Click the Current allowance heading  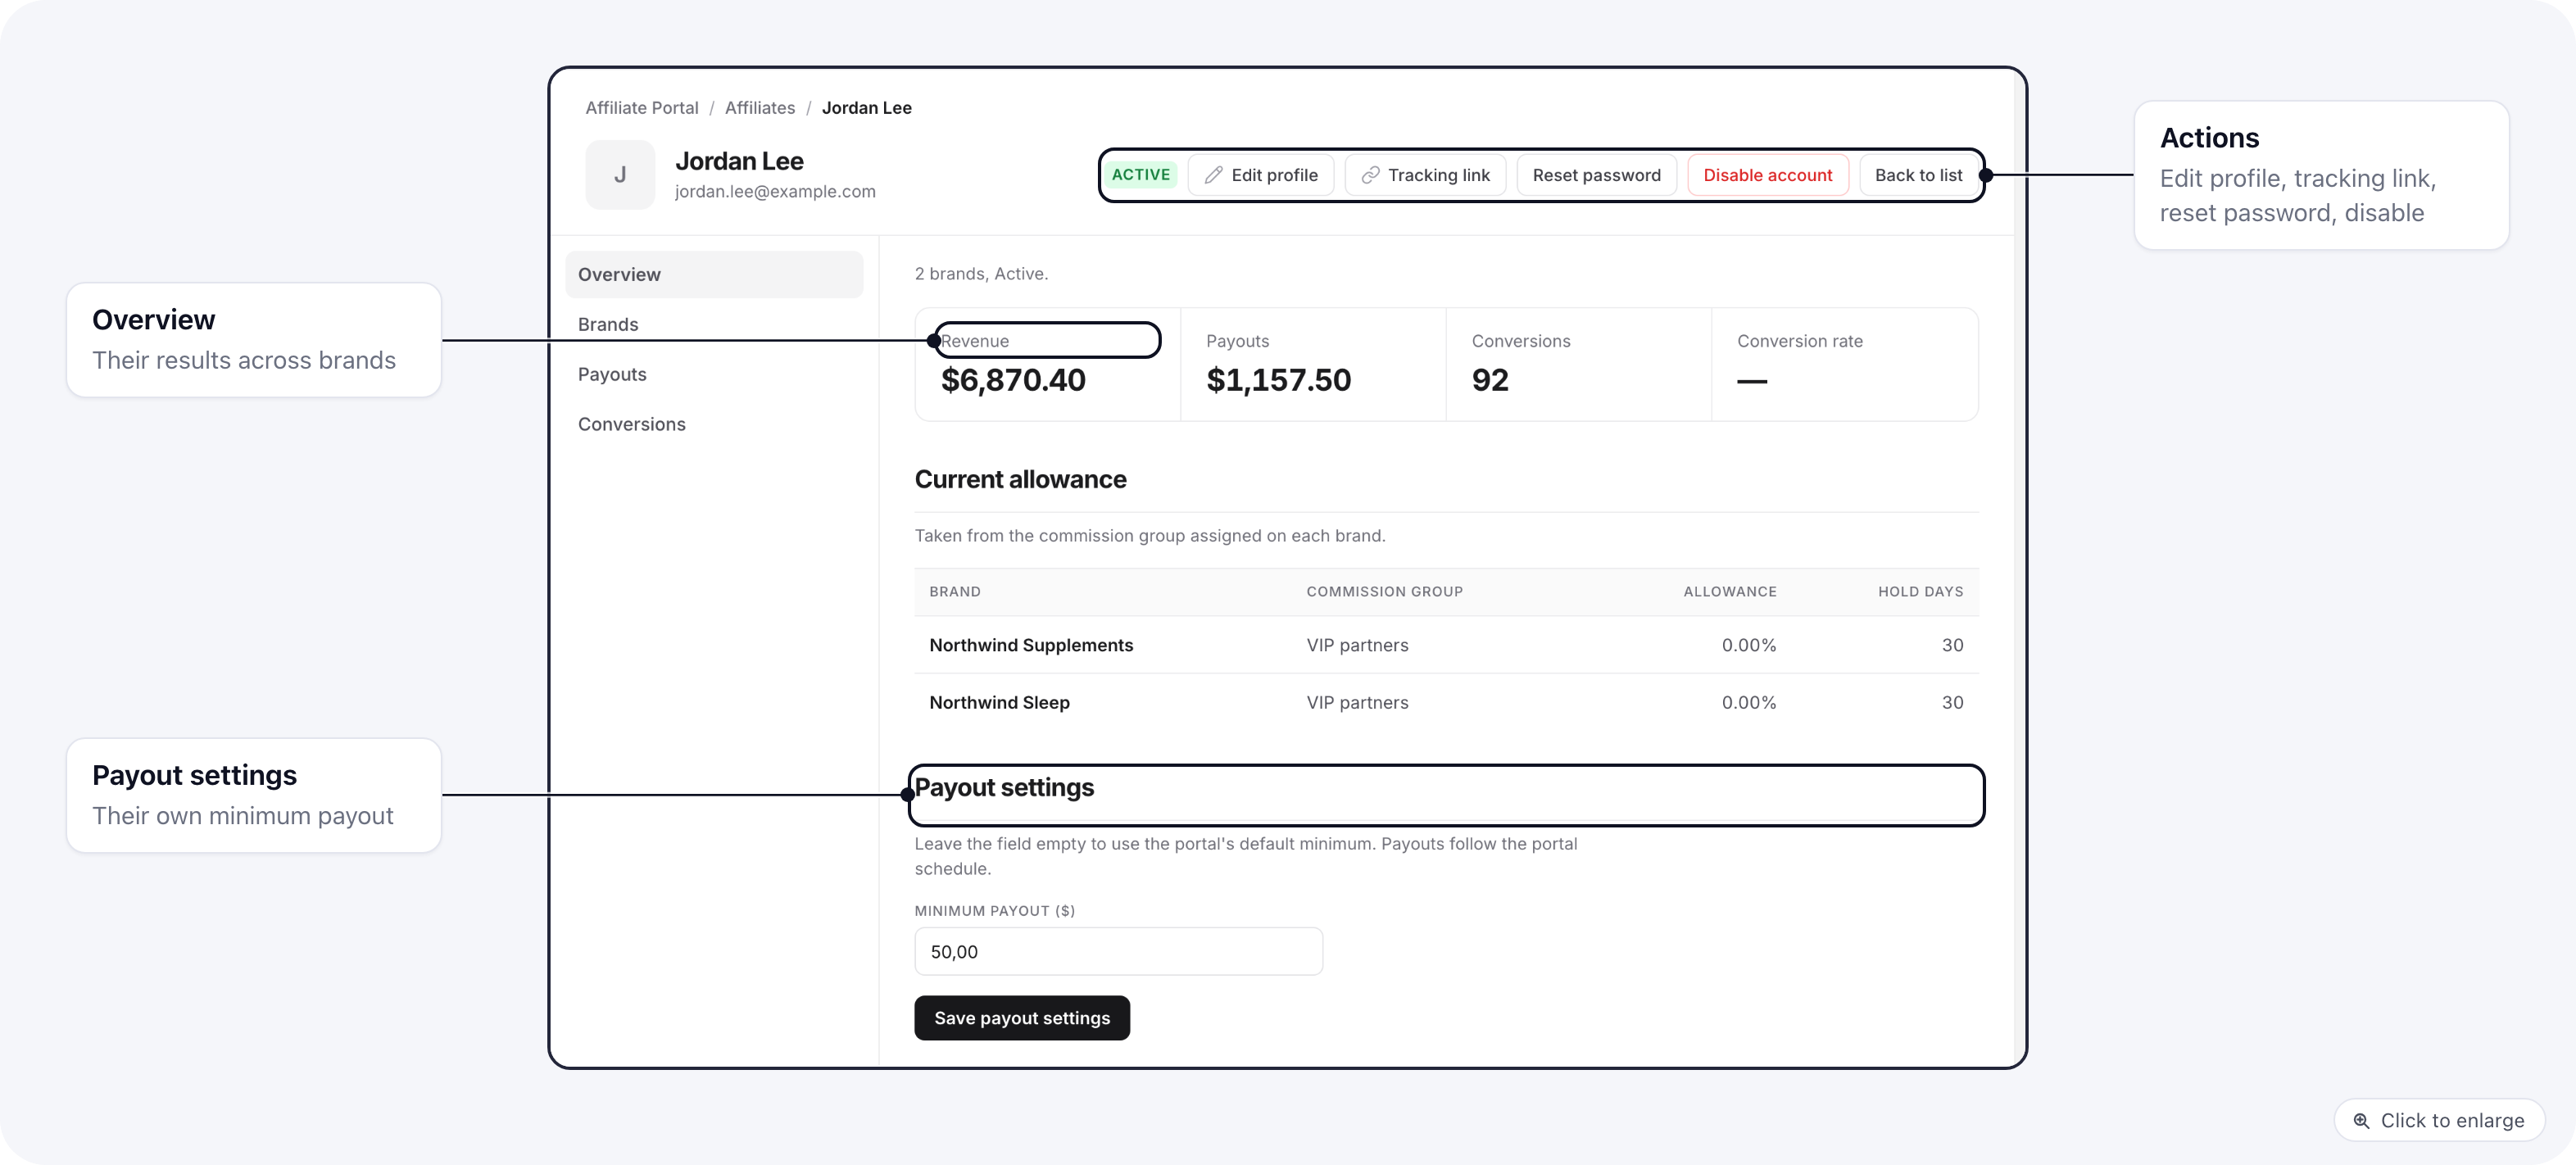(1020, 479)
